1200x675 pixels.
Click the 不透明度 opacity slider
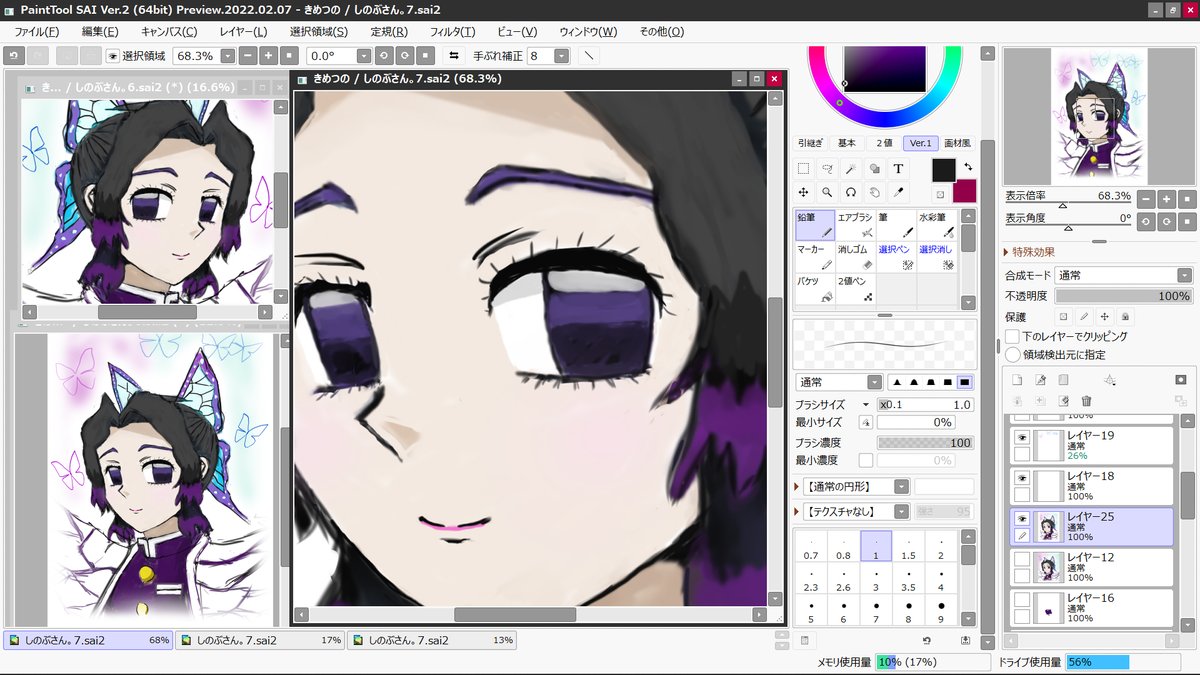point(1123,296)
